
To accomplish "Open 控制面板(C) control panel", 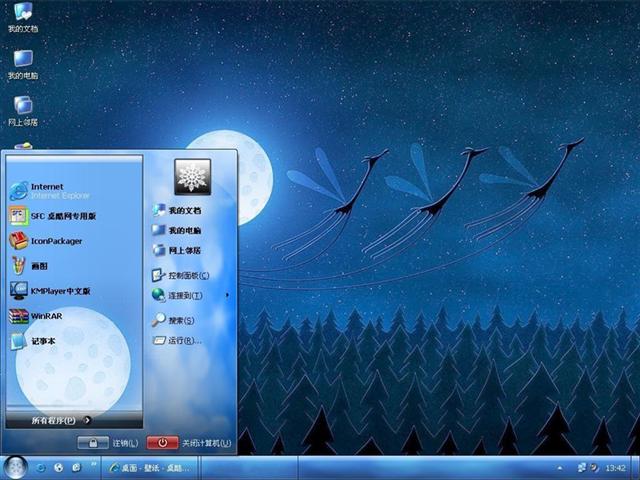I will coord(180,276).
